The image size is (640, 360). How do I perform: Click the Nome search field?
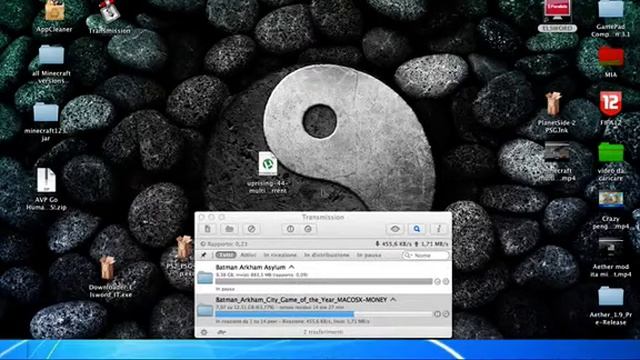click(x=426, y=255)
